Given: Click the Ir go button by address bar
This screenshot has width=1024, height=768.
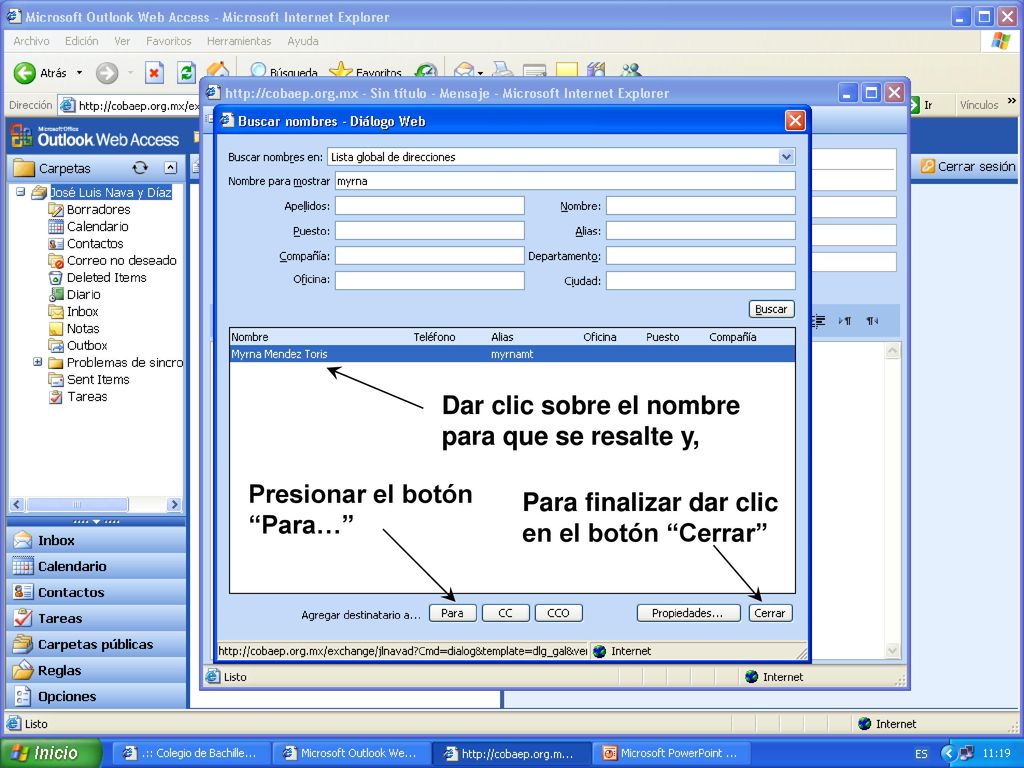Looking at the screenshot, I should coord(922,104).
